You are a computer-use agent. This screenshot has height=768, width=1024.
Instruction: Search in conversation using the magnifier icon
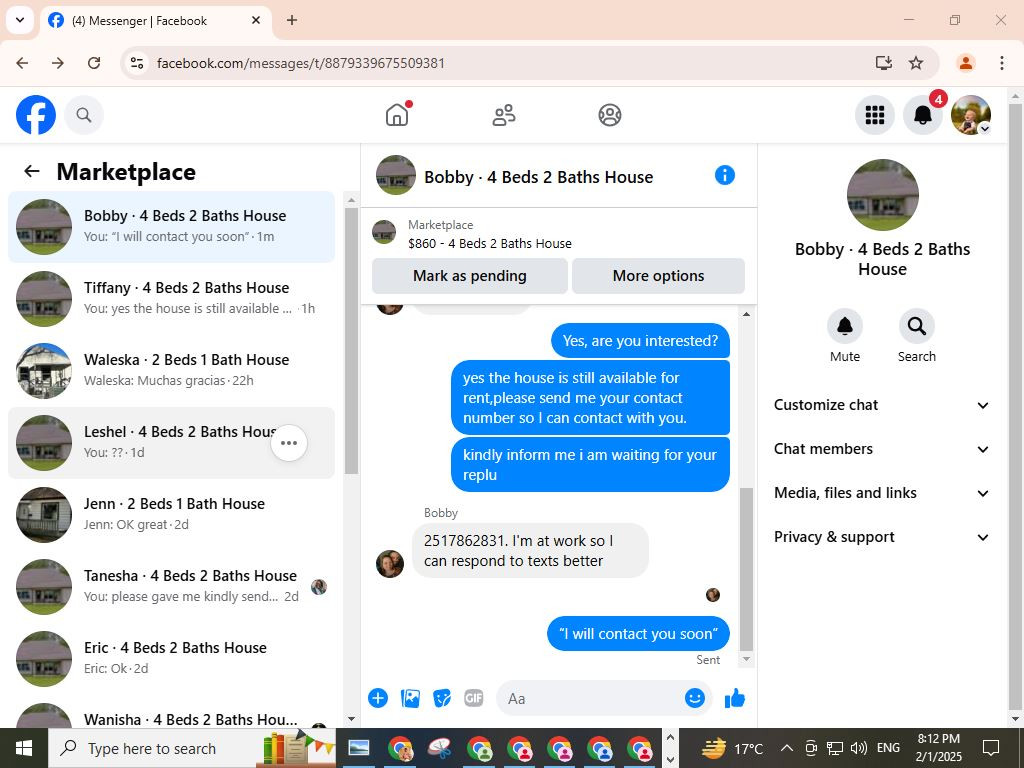pyautogui.click(x=916, y=326)
